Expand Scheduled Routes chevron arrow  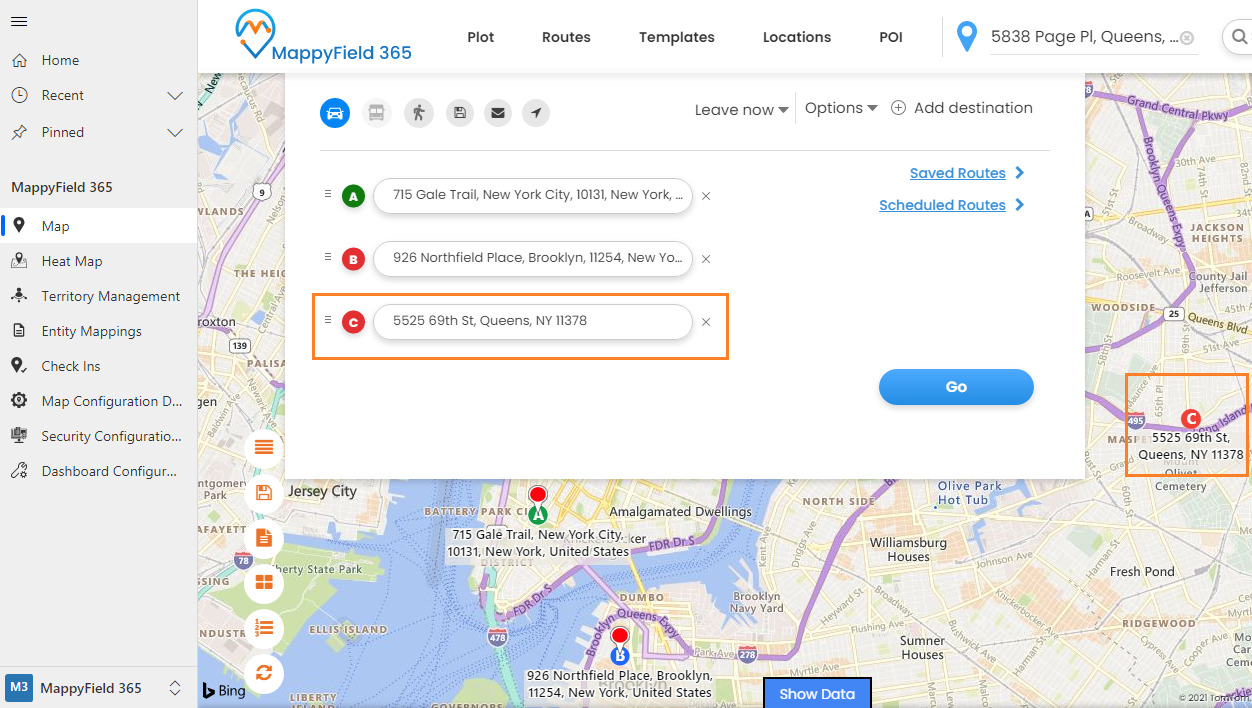pyautogui.click(x=1019, y=205)
